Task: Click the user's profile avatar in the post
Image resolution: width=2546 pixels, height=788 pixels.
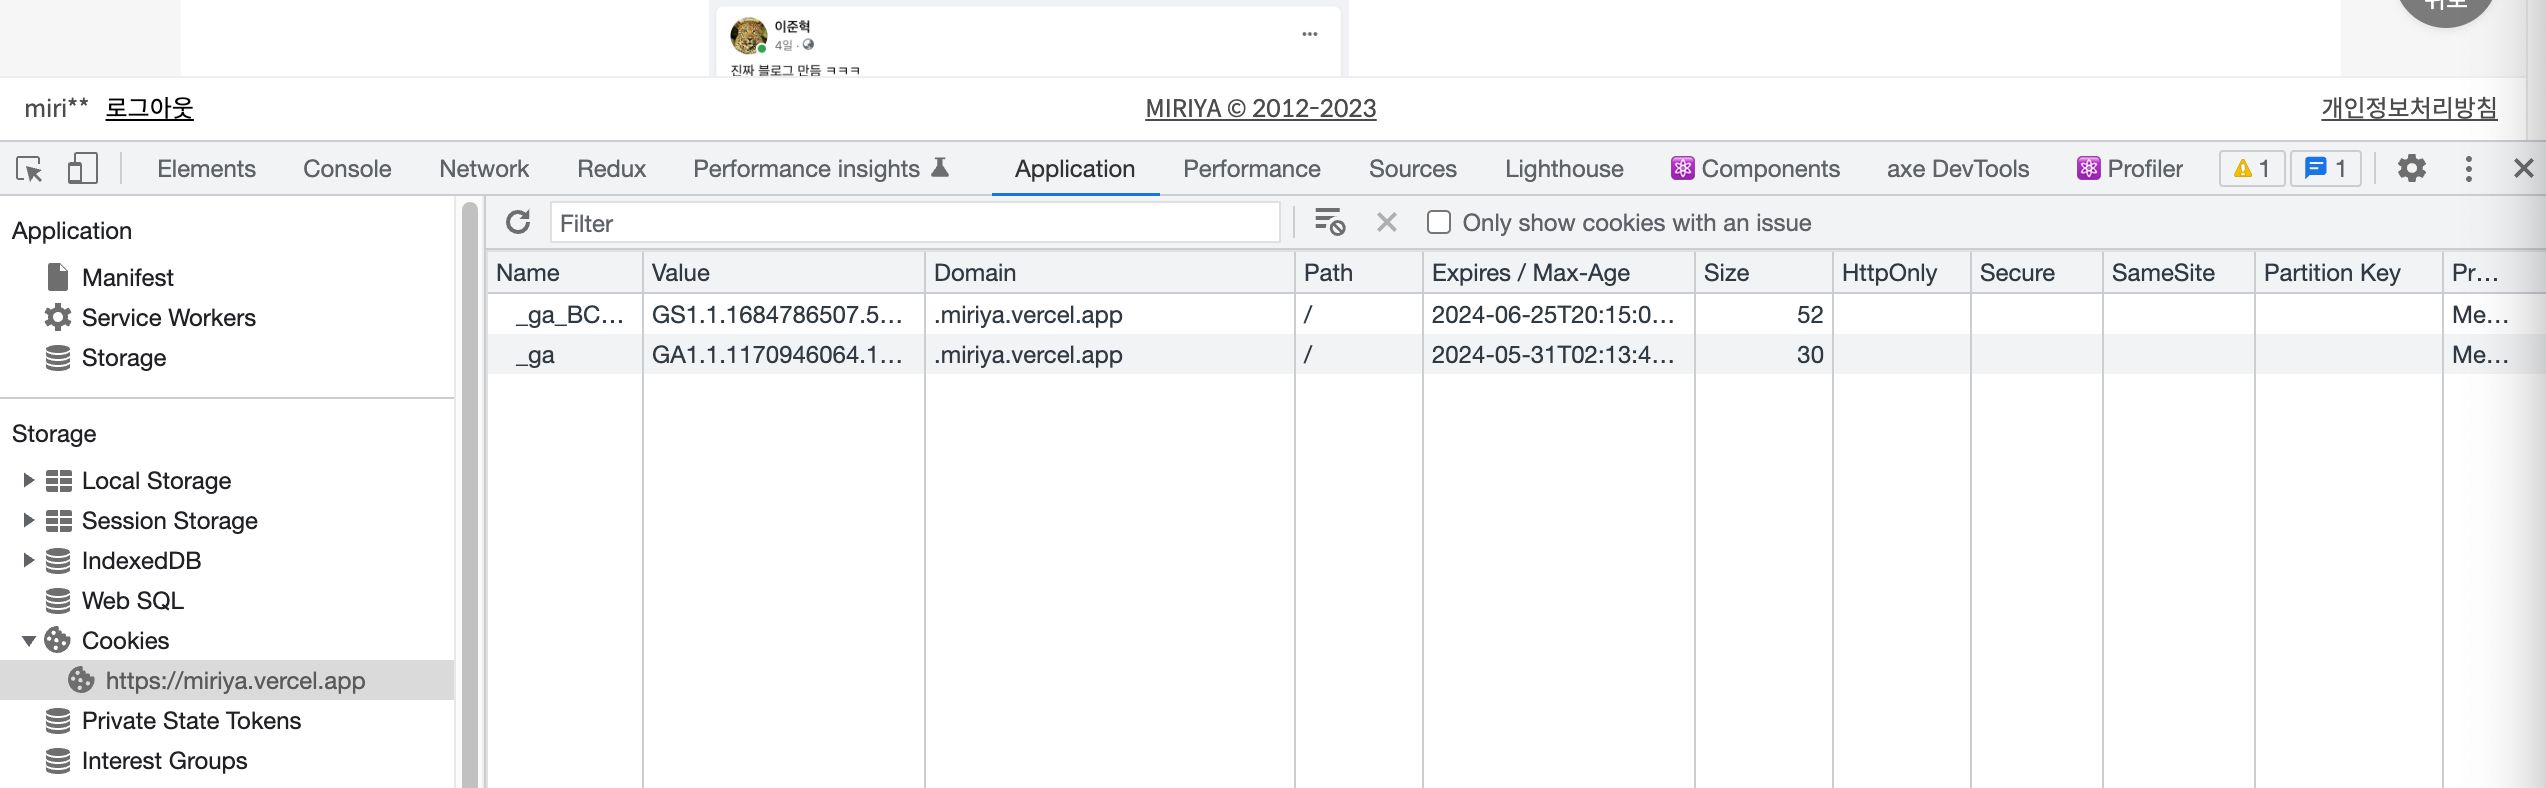Action: pyautogui.click(x=748, y=36)
